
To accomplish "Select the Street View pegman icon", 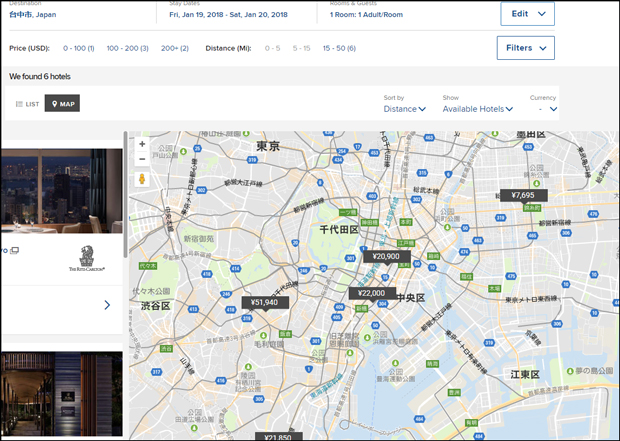I will [142, 179].
